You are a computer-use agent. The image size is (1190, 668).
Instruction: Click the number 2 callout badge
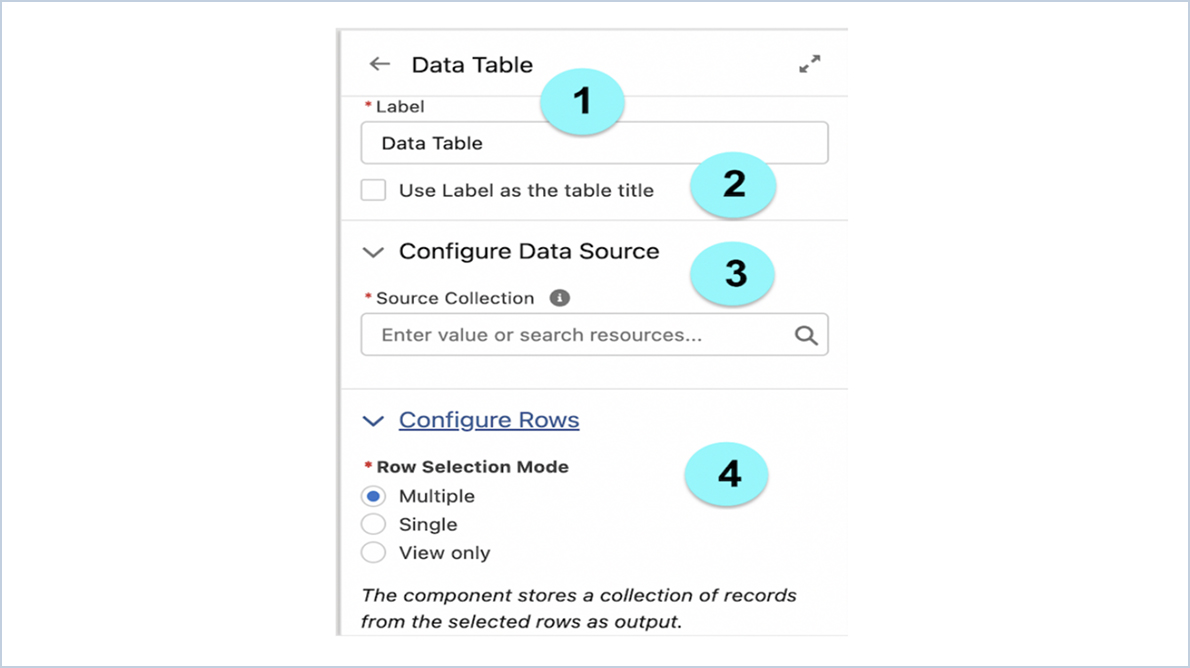point(732,184)
